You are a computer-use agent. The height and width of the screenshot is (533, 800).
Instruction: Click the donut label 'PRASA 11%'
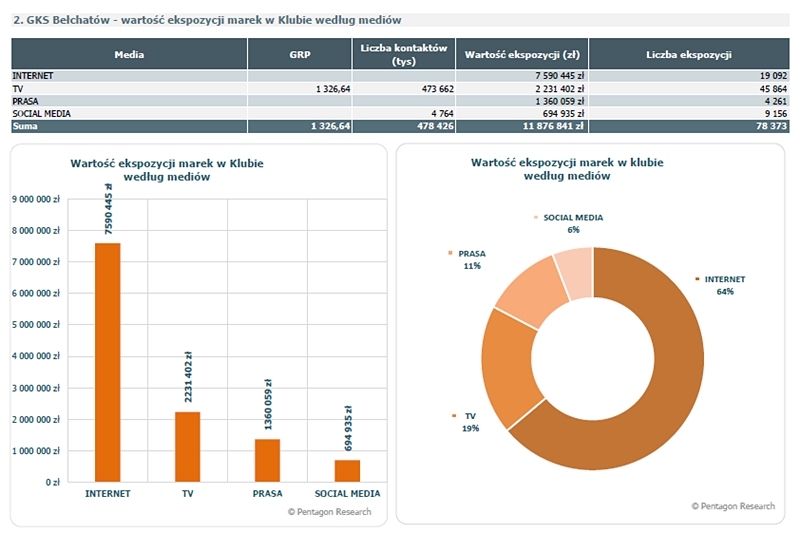pos(472,259)
